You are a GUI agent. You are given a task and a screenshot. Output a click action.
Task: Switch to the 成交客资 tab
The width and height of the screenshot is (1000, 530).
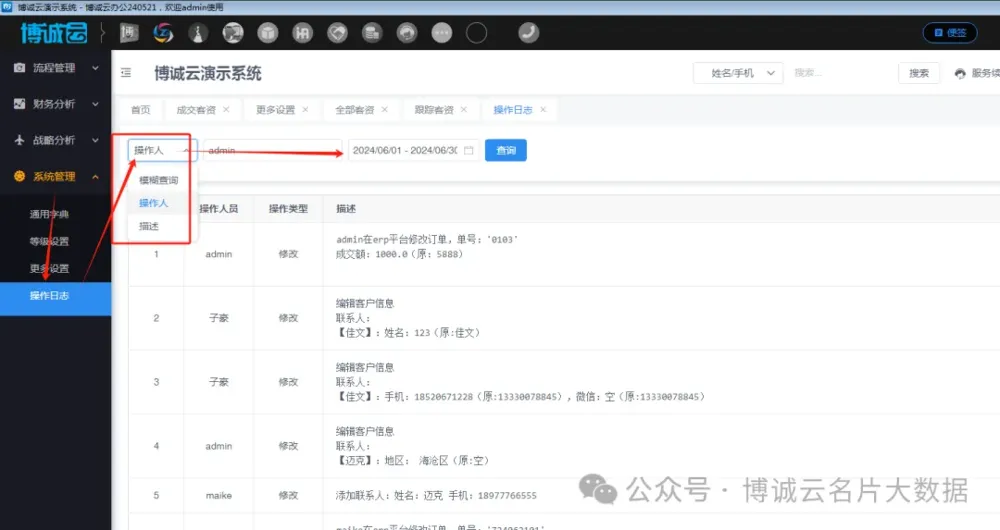196,109
